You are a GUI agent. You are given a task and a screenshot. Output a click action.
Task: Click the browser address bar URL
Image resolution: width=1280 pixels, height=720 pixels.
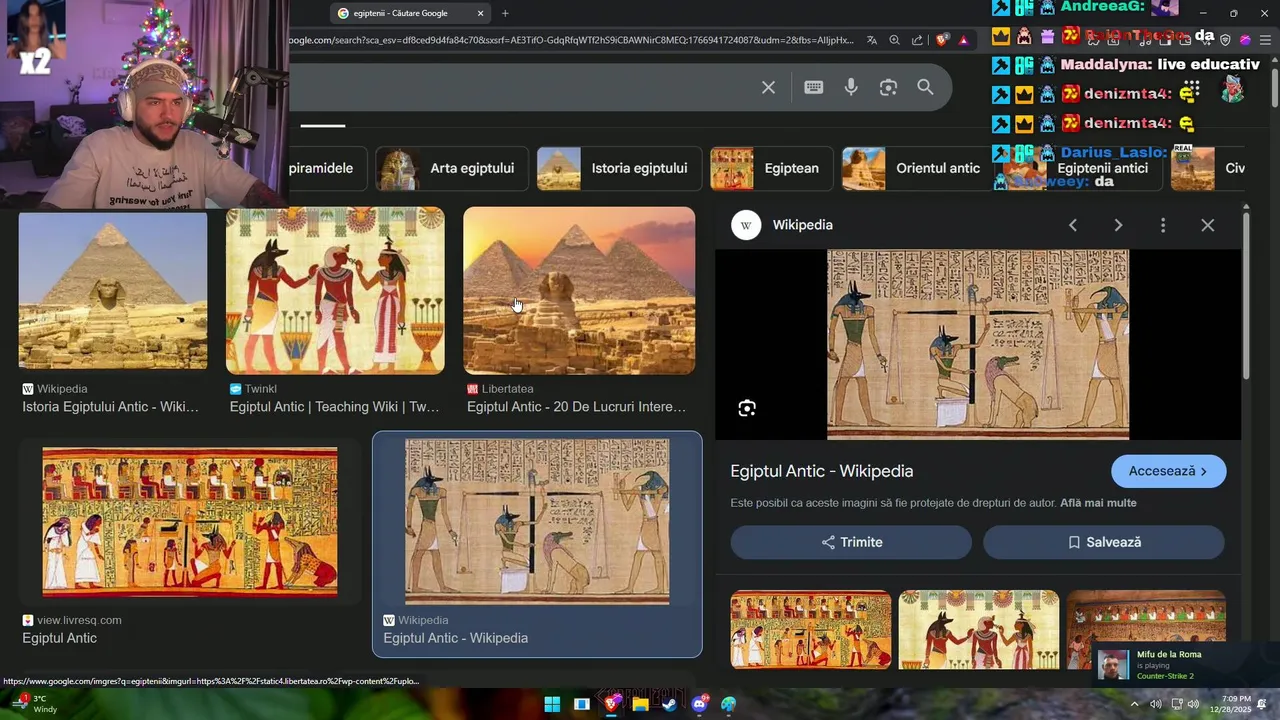570,40
